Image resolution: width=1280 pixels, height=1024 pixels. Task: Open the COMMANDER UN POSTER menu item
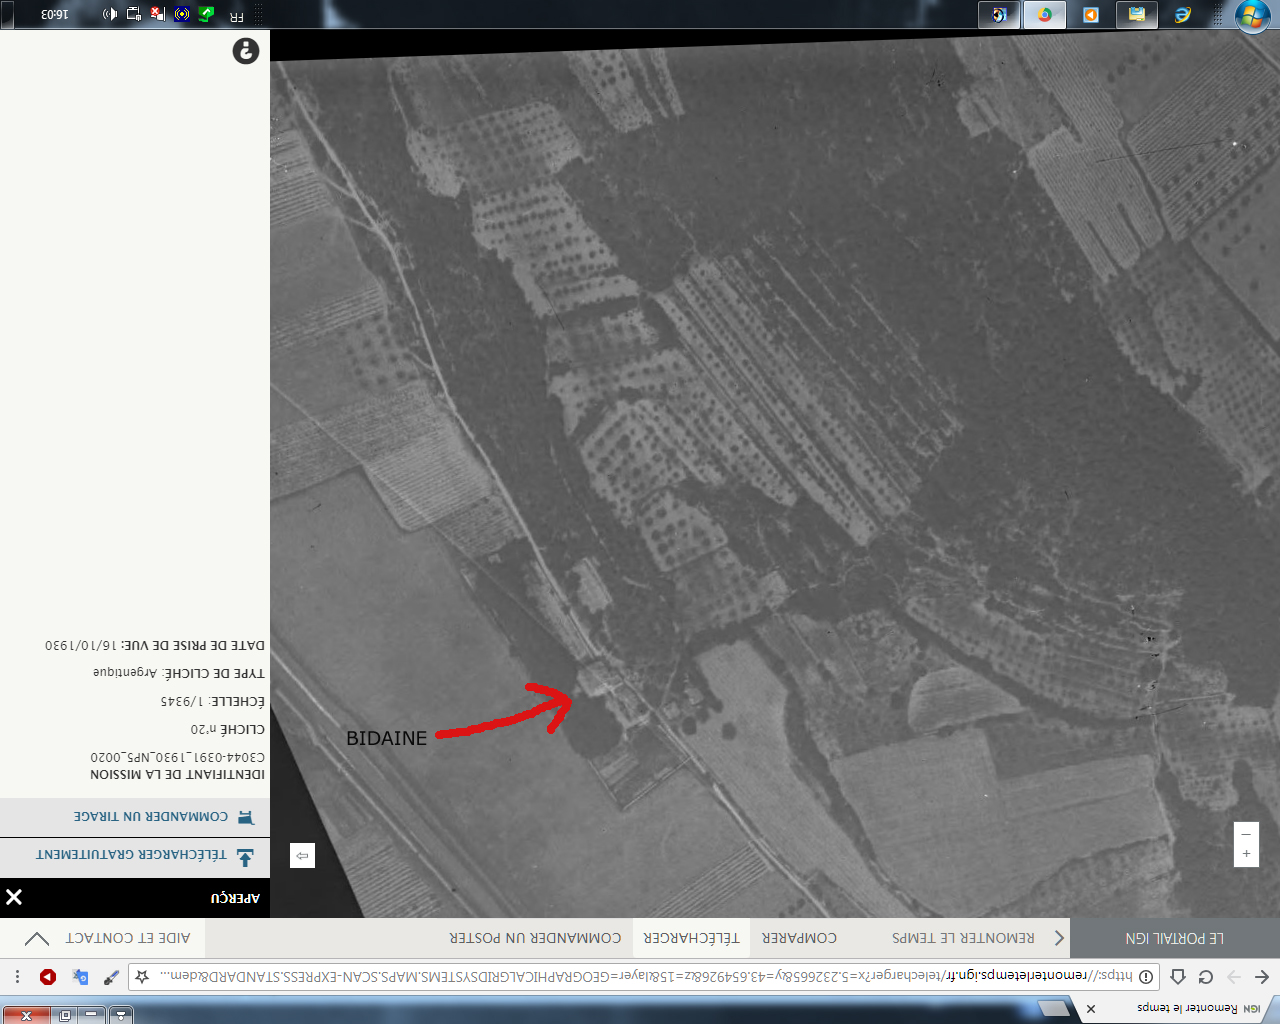[x=535, y=938]
